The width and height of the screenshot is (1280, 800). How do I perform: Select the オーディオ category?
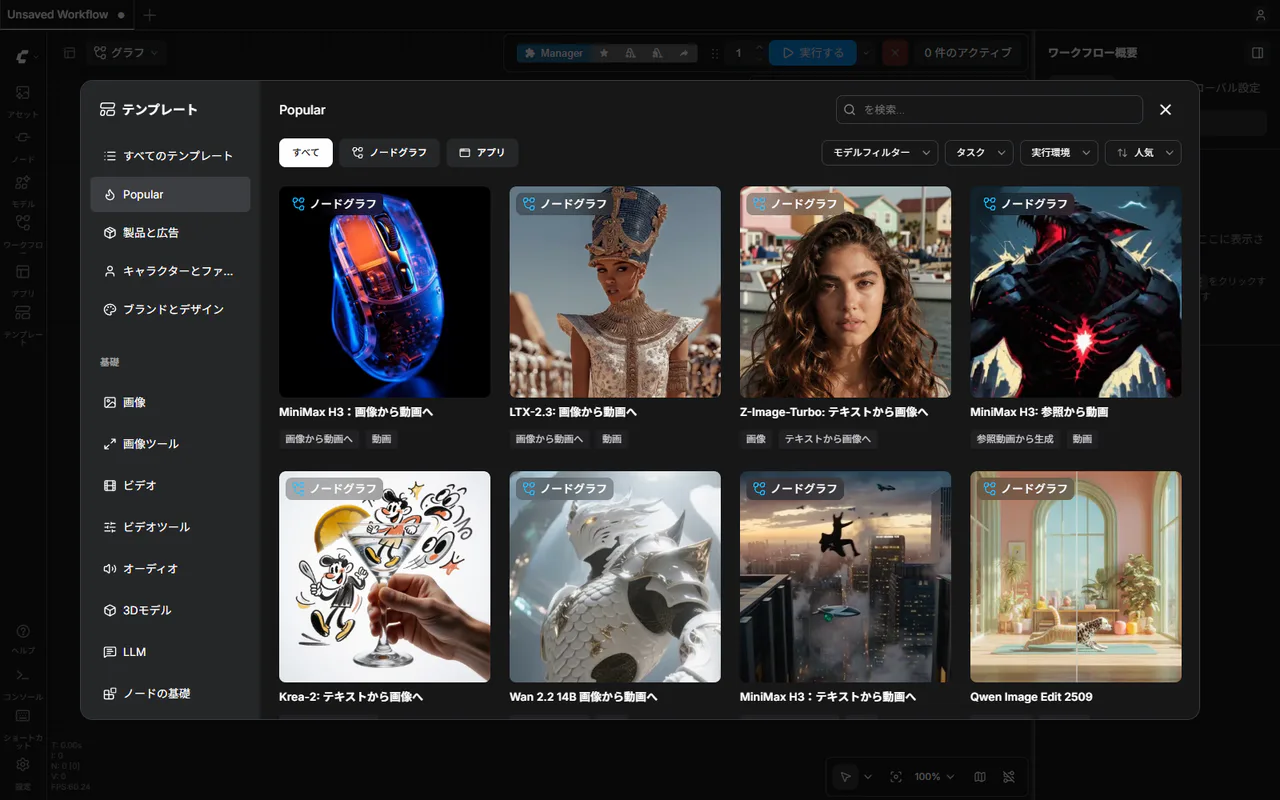(170, 569)
